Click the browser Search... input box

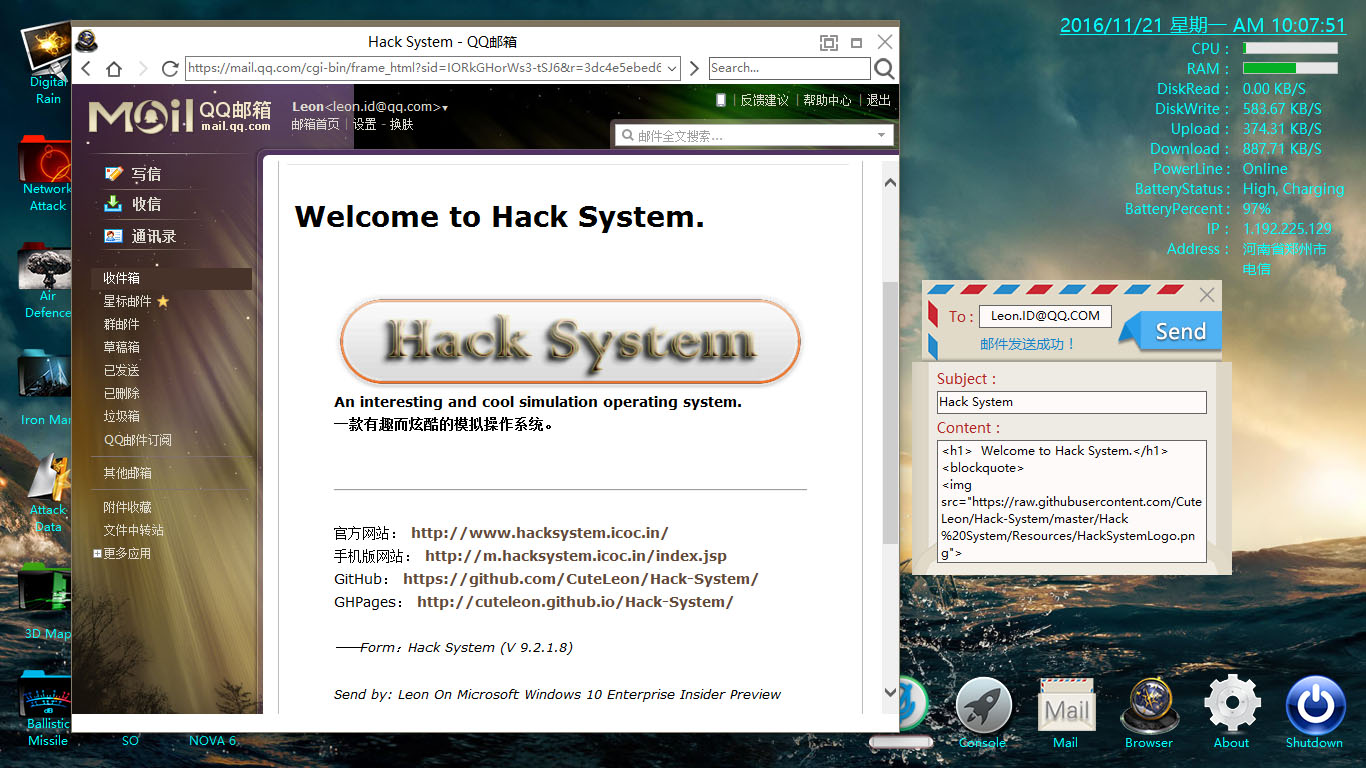click(790, 68)
